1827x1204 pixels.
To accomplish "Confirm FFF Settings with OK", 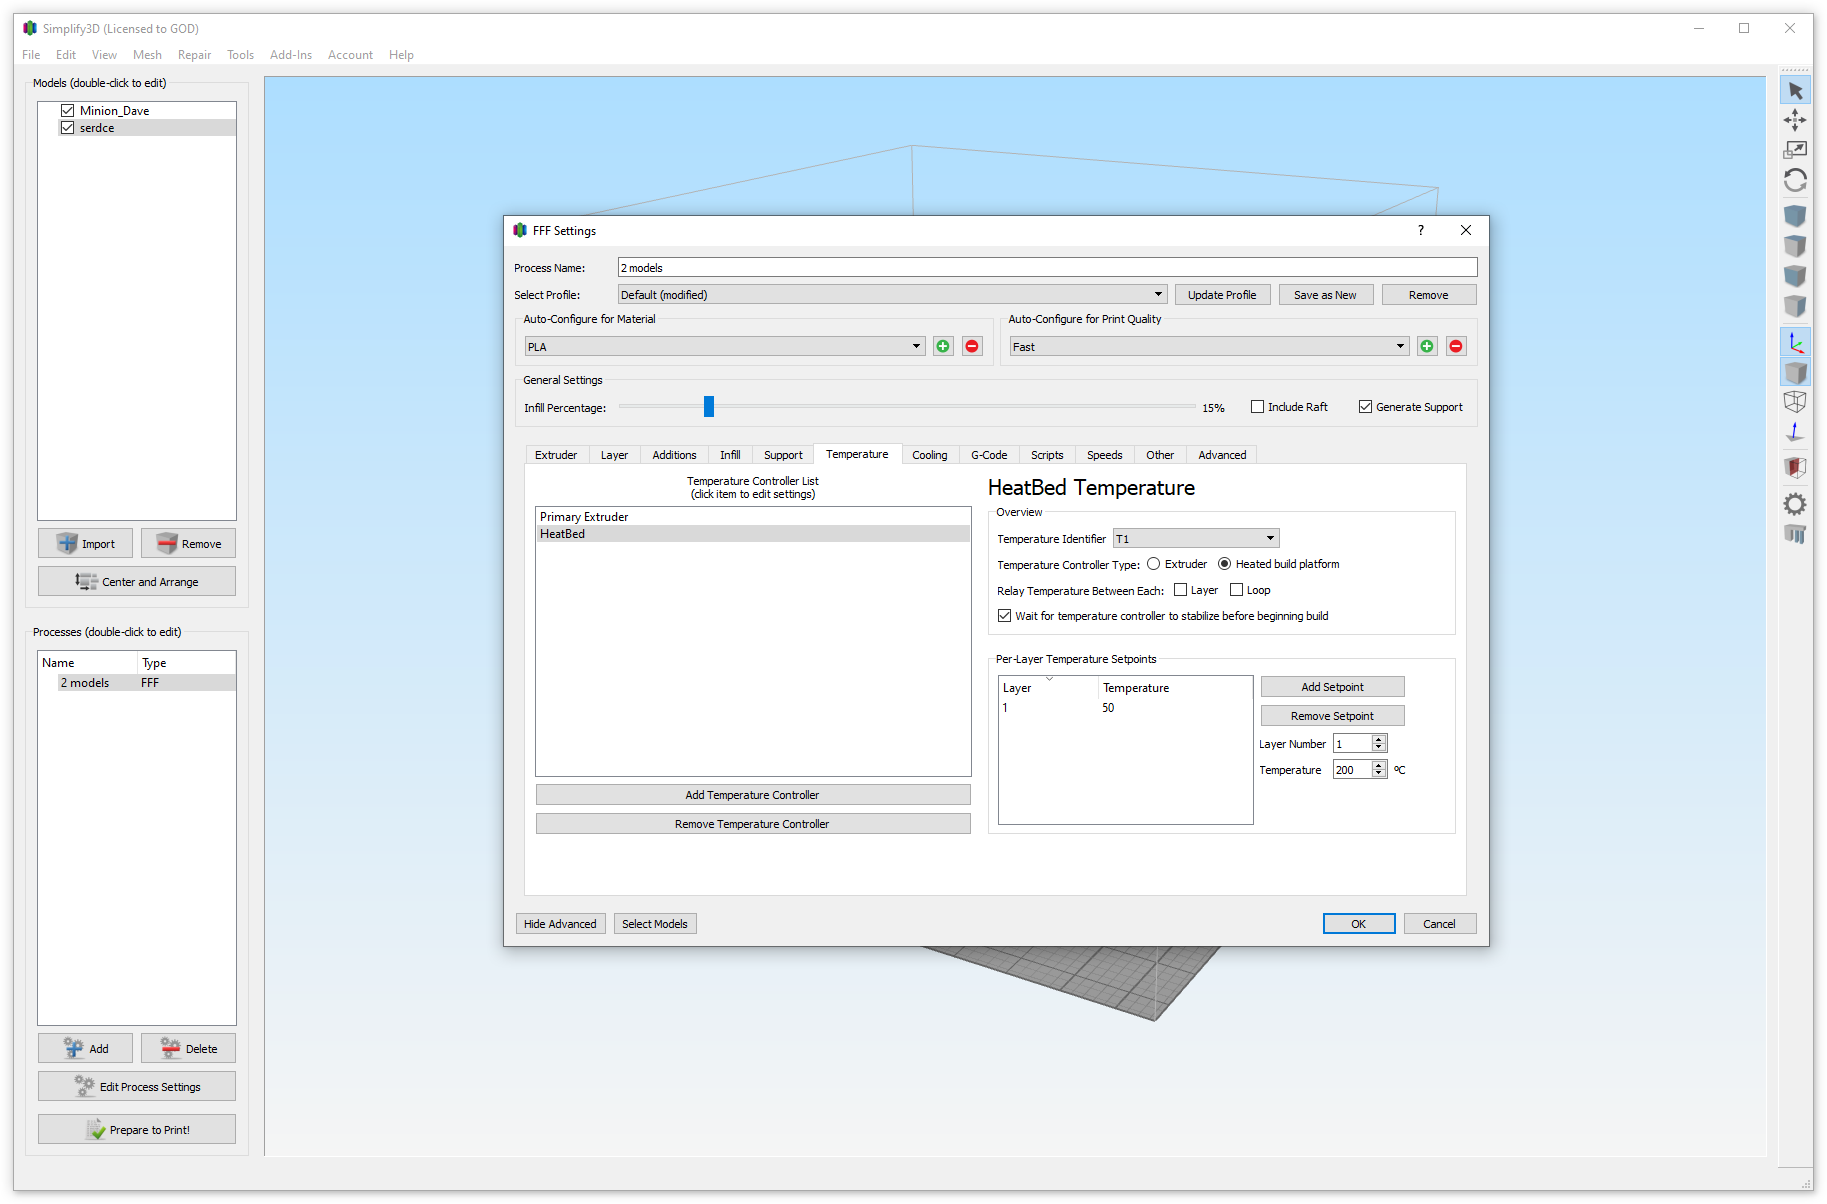I will tap(1359, 924).
